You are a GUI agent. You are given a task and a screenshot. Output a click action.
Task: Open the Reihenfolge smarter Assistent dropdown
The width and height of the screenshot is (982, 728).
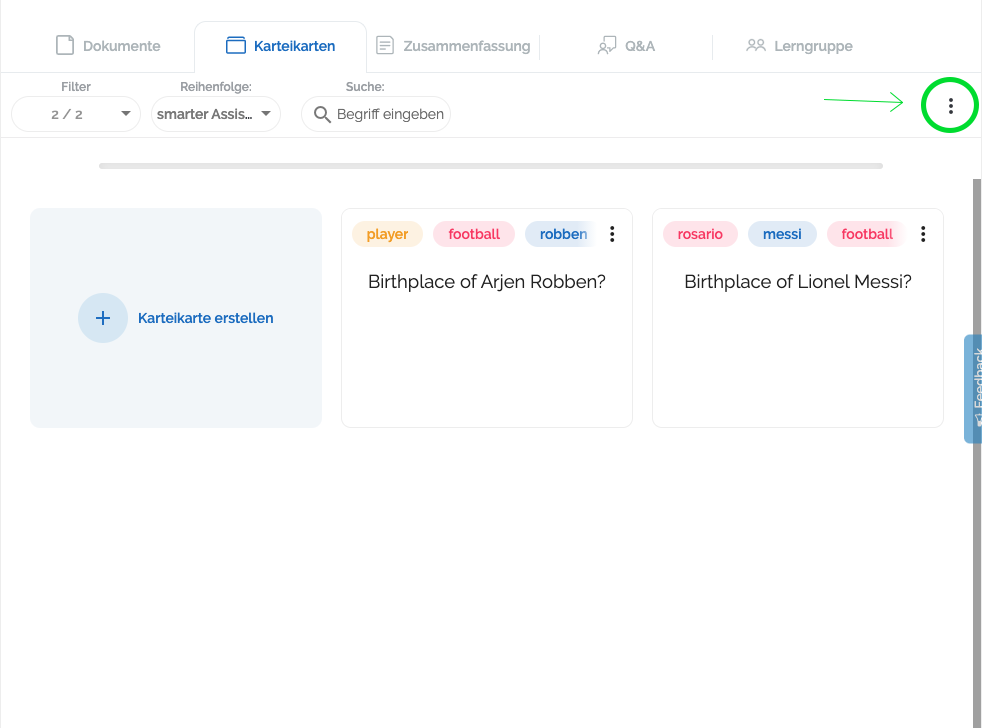[215, 114]
